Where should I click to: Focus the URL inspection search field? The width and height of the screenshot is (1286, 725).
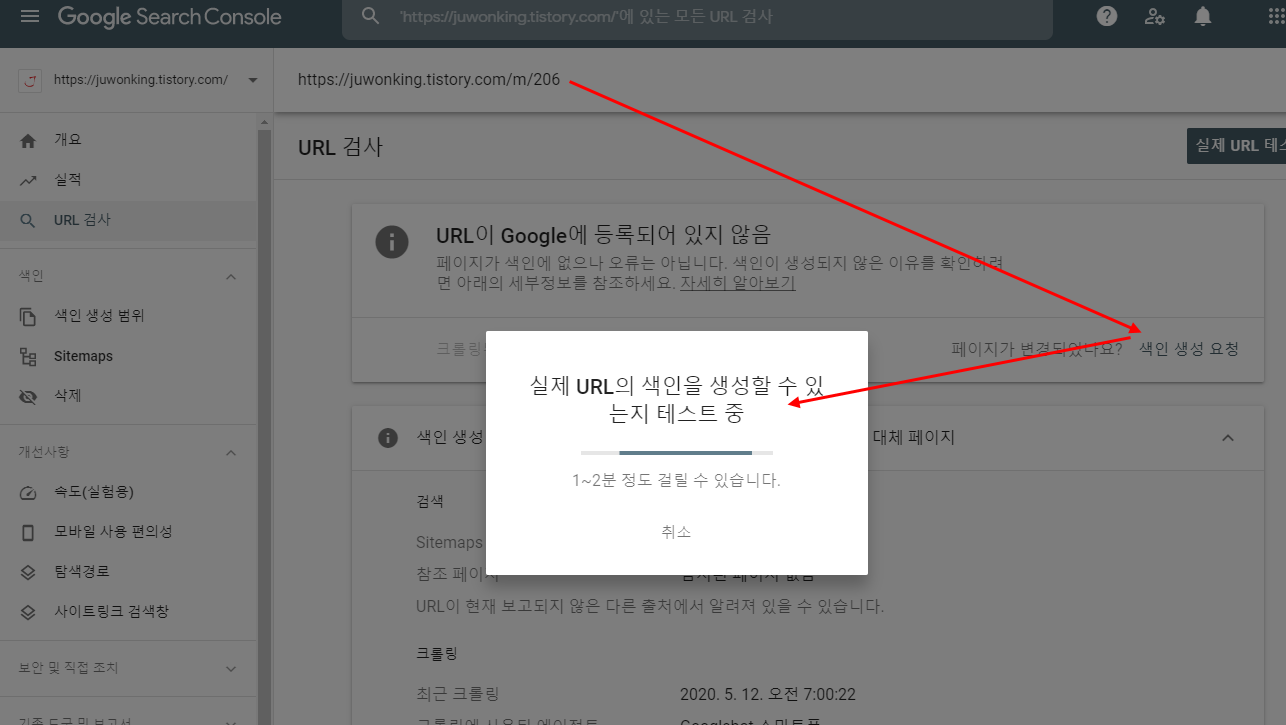(x=697, y=17)
